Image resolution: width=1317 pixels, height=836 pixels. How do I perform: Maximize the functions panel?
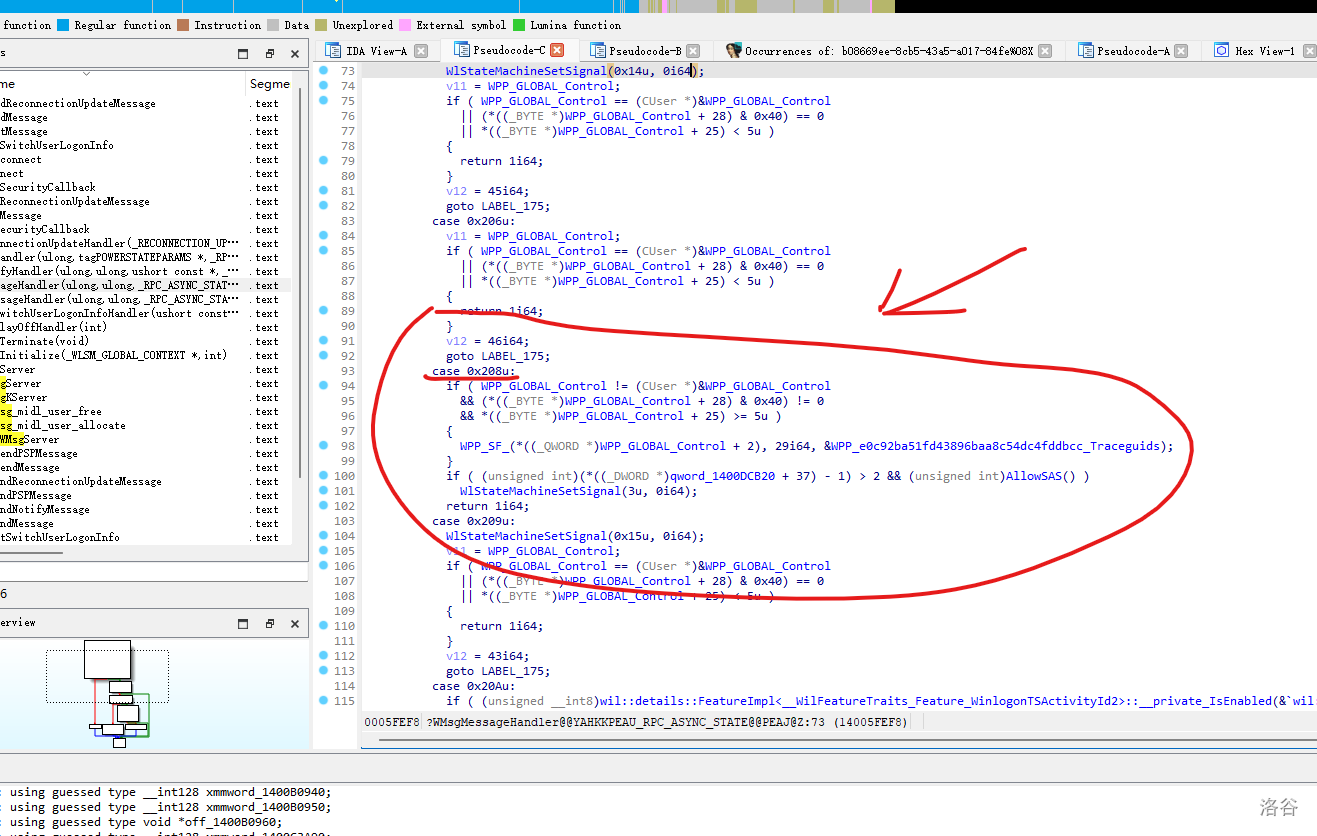(242, 54)
